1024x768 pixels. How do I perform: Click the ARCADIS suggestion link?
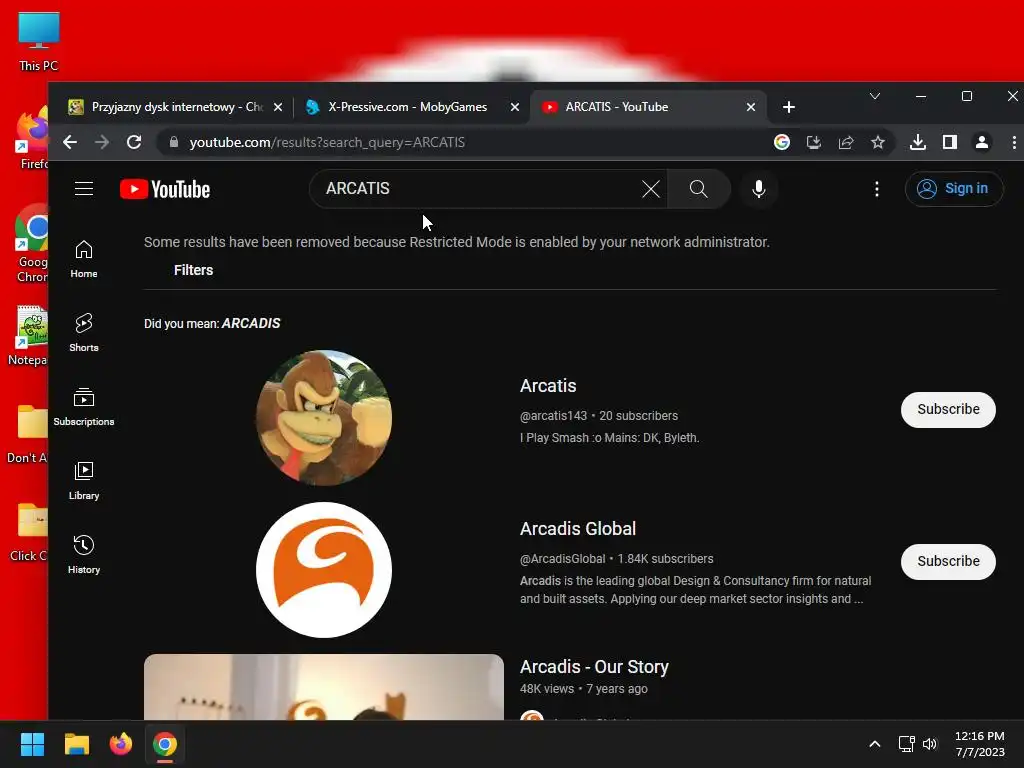tap(251, 323)
